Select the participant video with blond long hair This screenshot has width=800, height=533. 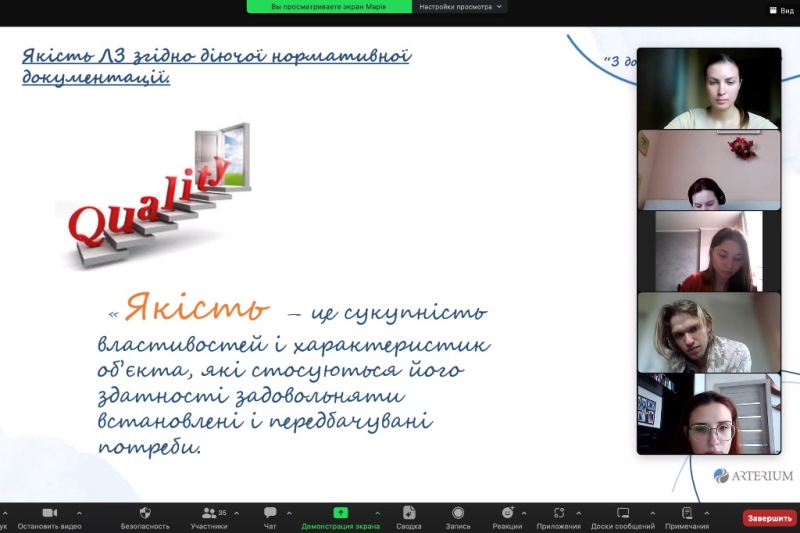pos(709,332)
